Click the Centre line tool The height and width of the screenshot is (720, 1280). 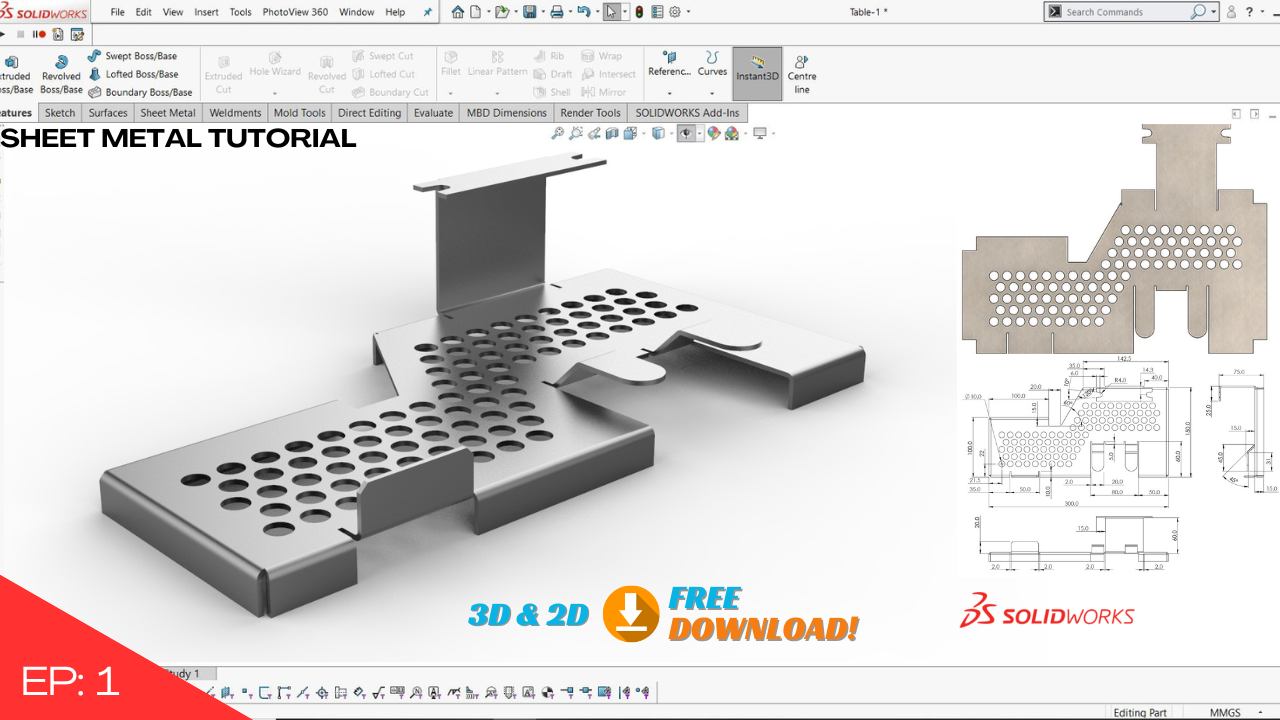(x=802, y=74)
